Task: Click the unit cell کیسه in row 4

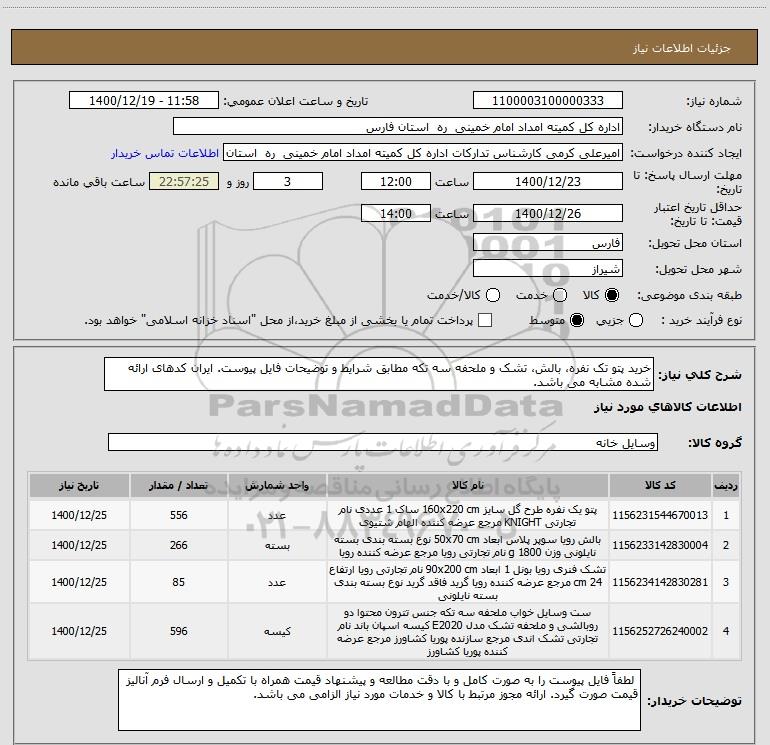Action: point(277,631)
